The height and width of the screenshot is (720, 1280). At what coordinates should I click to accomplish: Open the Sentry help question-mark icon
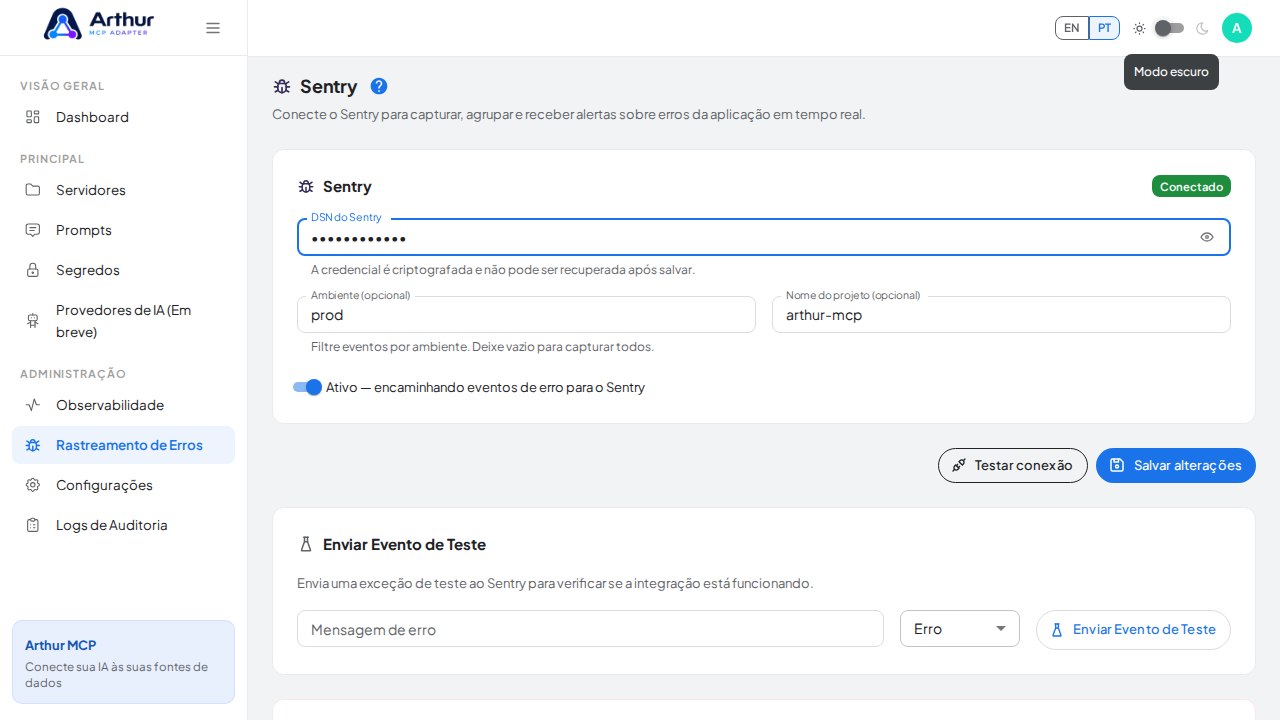click(379, 86)
